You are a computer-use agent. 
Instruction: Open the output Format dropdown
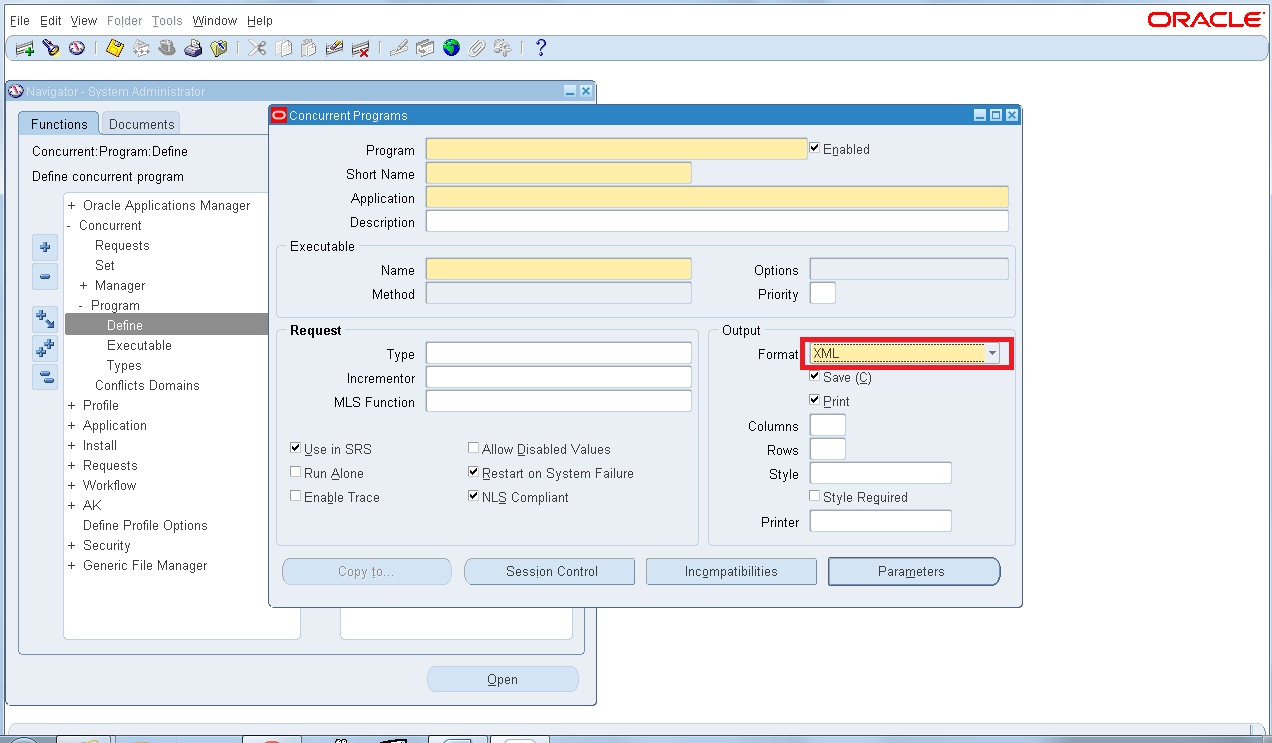[992, 353]
